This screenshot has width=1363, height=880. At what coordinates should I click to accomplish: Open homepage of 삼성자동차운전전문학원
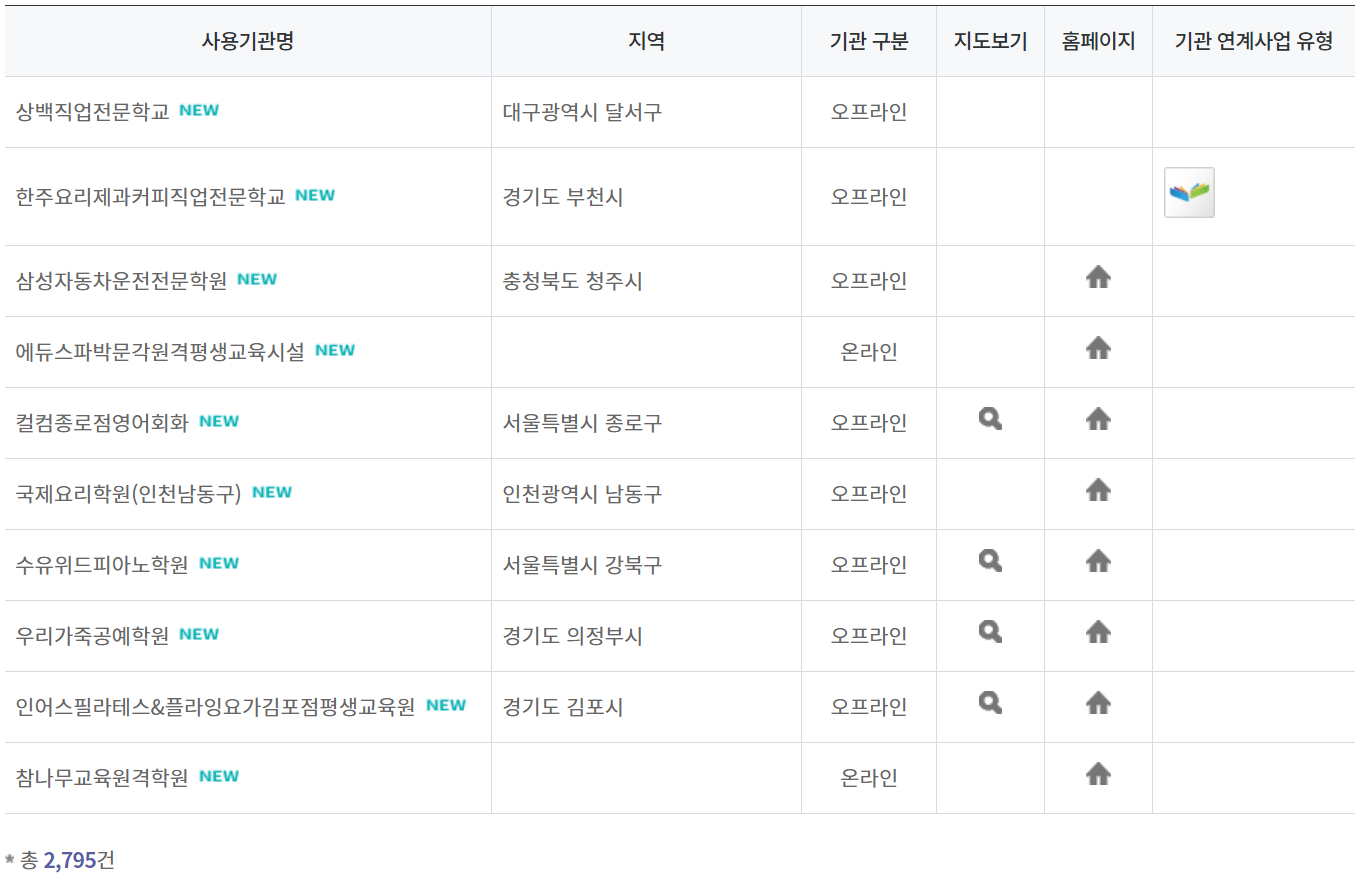(1097, 277)
